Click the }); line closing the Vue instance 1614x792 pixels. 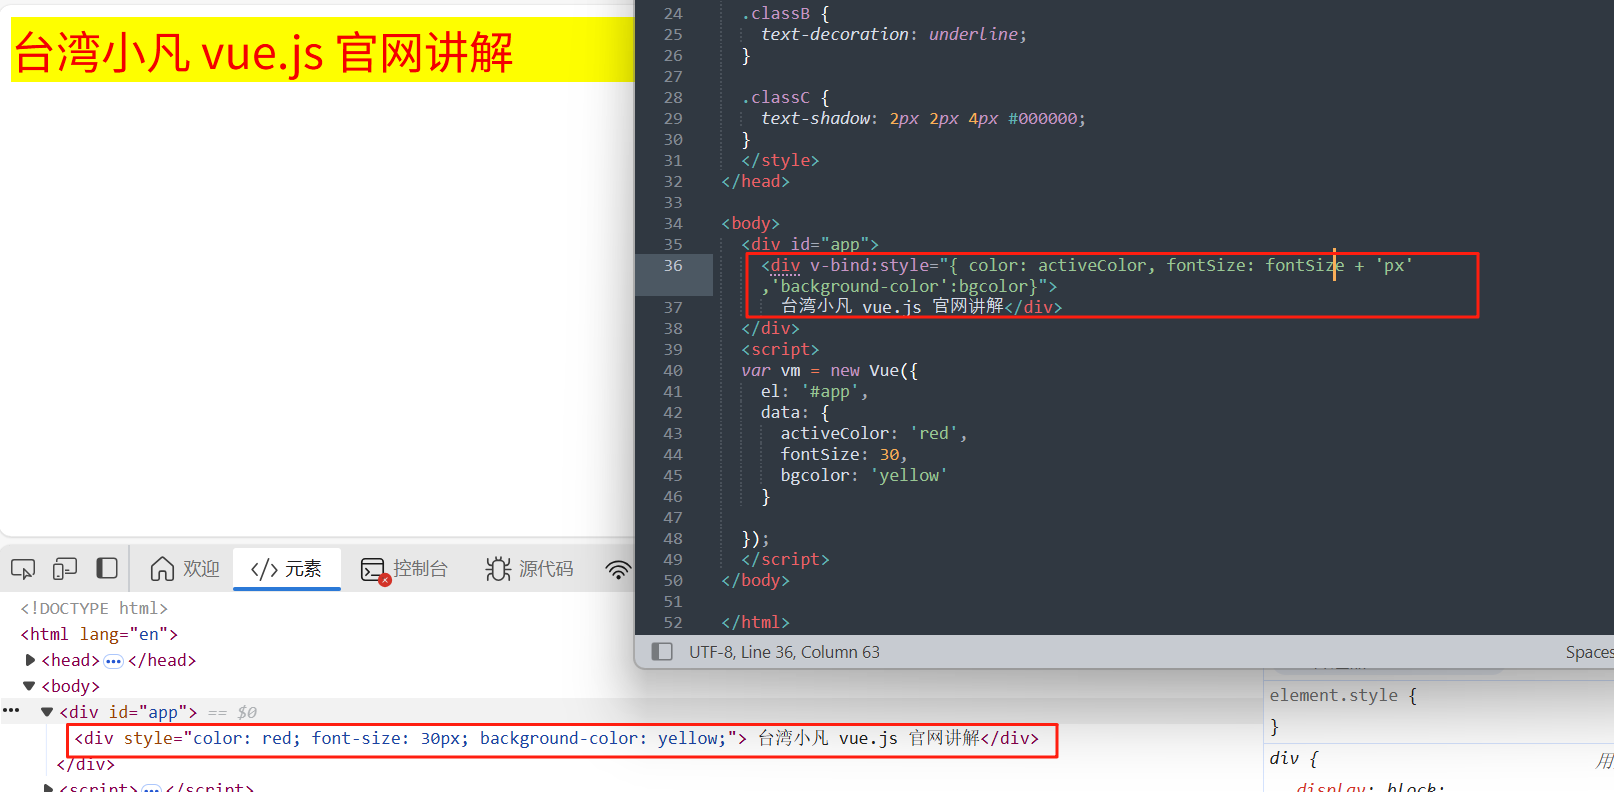tap(755, 538)
